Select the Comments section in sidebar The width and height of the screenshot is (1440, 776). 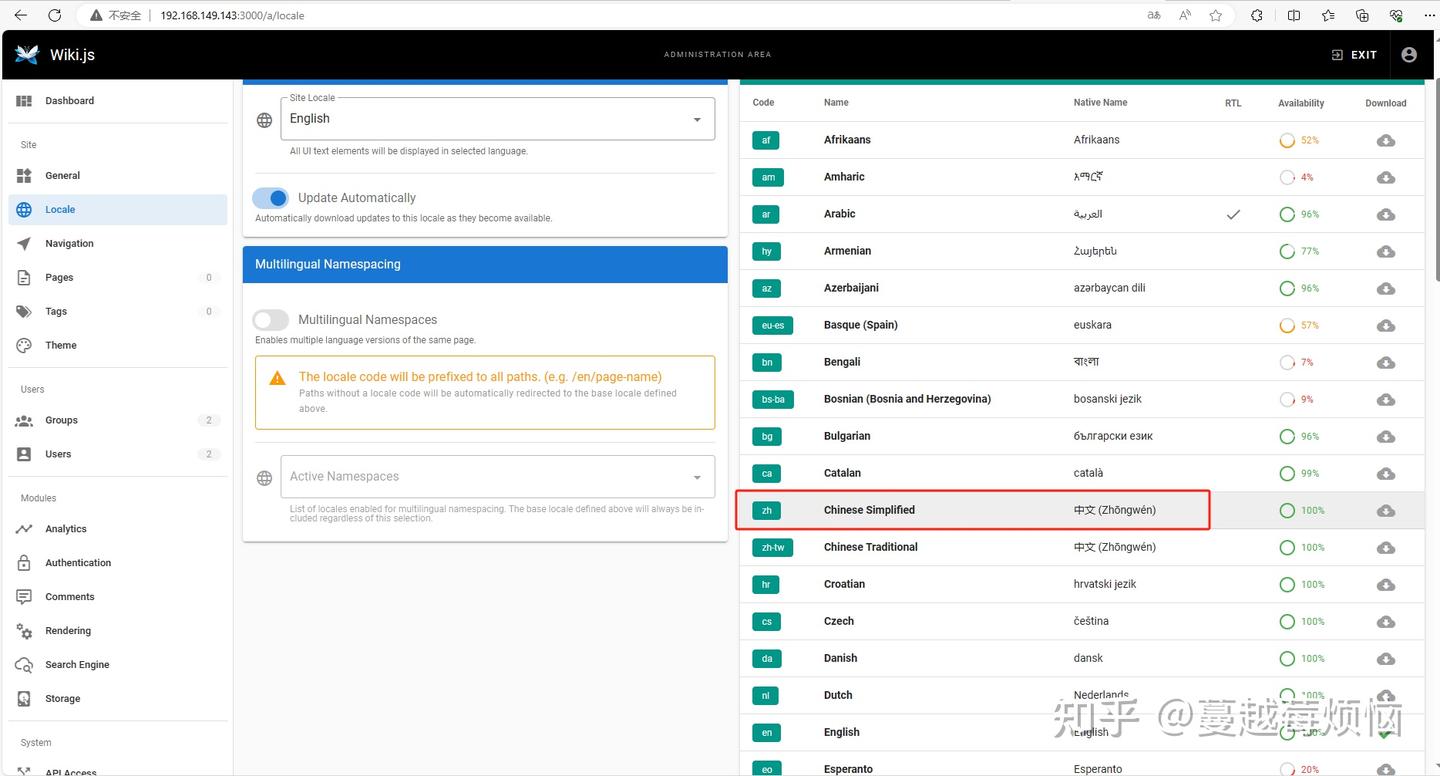69,596
